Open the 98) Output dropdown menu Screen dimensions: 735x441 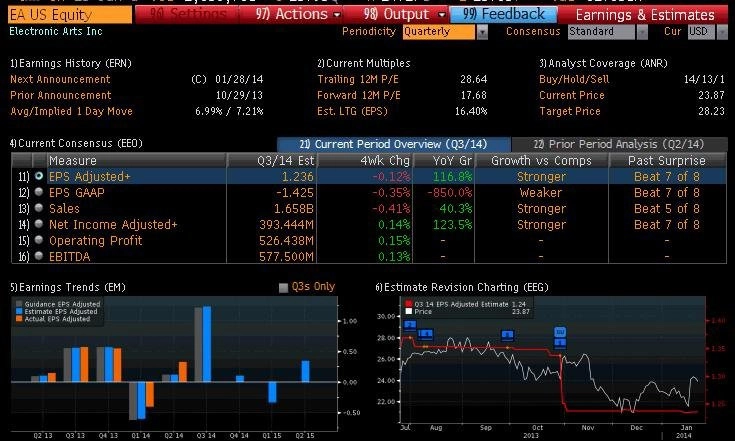coord(403,15)
